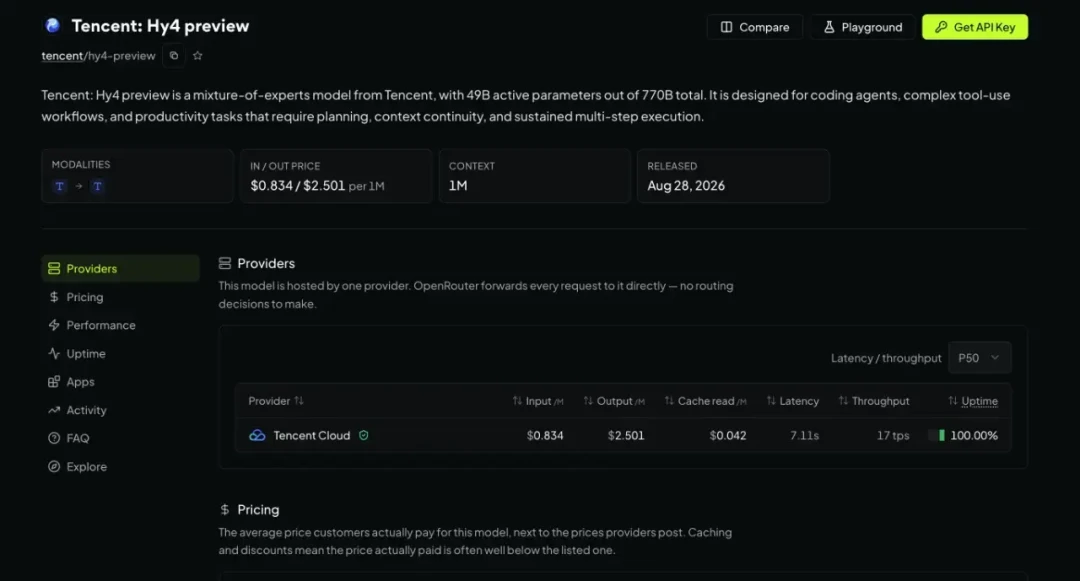Click the $0.834 / $2.501 price card
The height and width of the screenshot is (581, 1080).
pyautogui.click(x=336, y=176)
